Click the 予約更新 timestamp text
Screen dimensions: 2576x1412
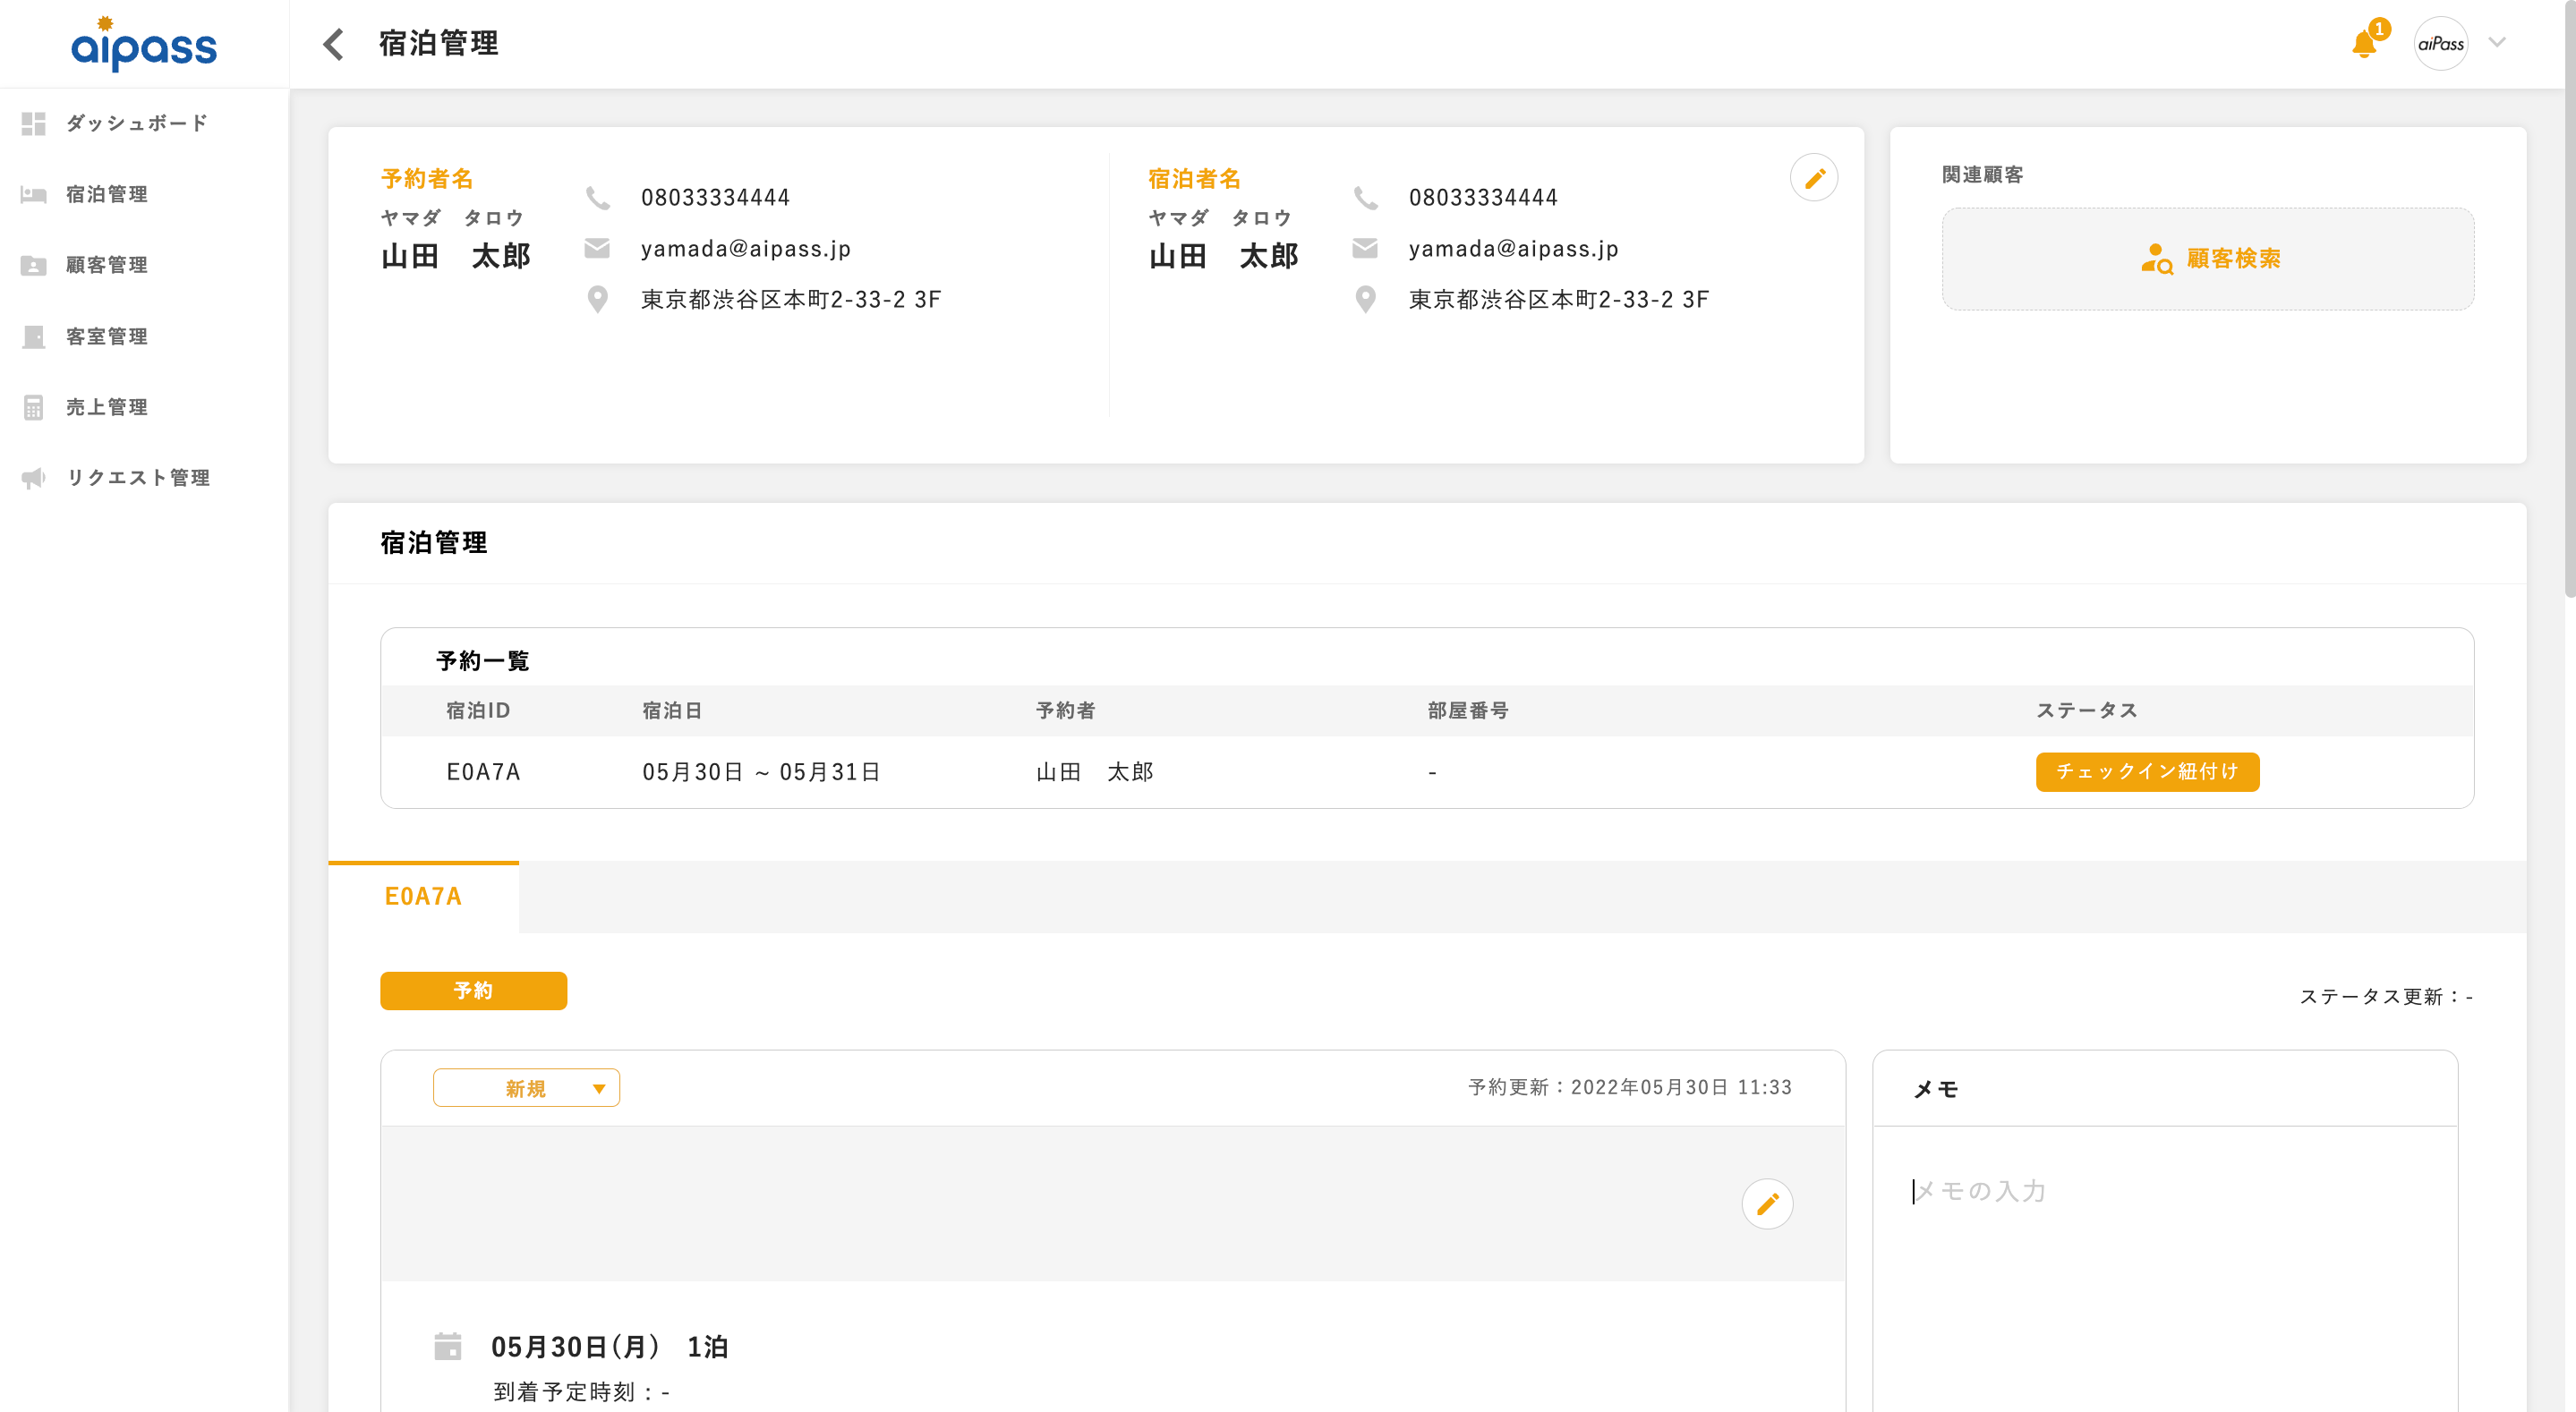[1630, 1087]
